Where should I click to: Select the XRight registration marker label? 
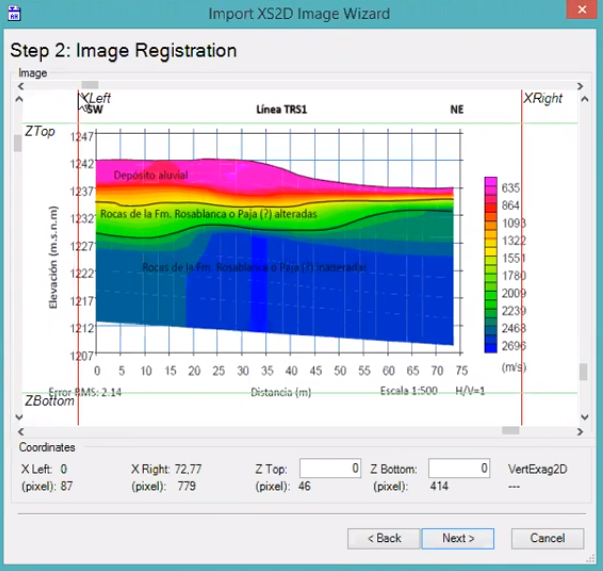pyautogui.click(x=543, y=98)
